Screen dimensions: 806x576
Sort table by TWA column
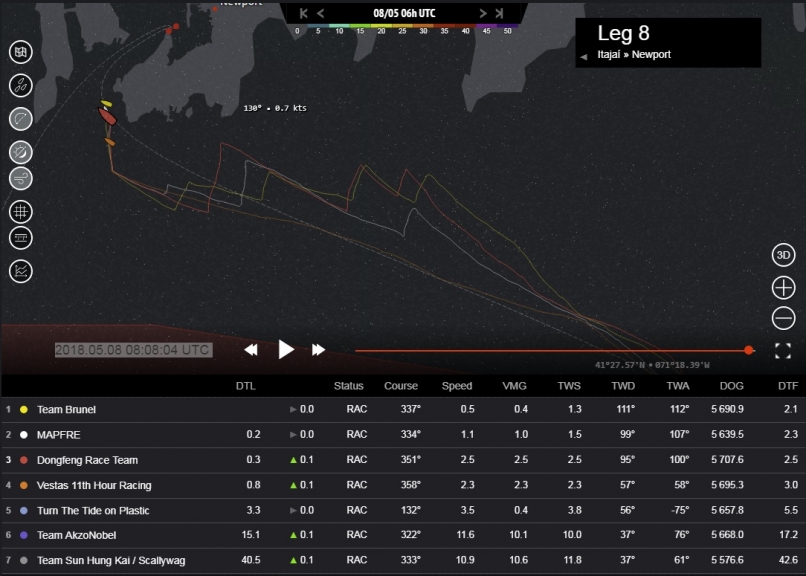(x=677, y=386)
